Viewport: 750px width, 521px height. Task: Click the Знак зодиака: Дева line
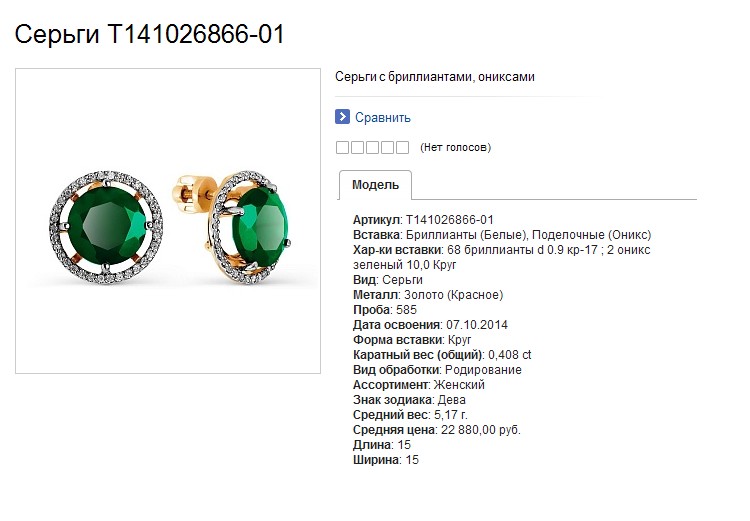tap(409, 400)
